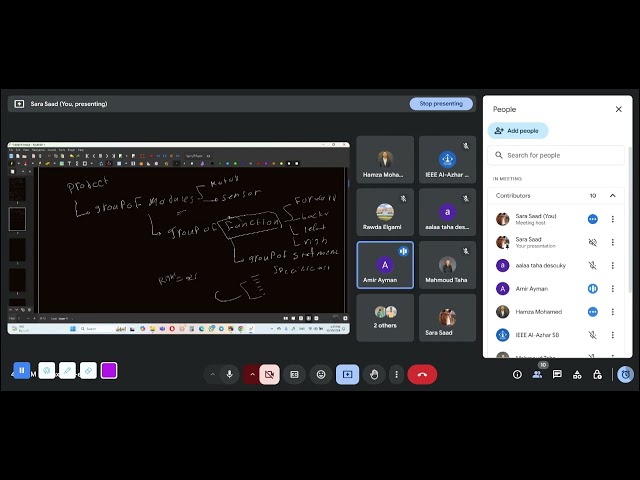640x480 pixels.
Task: Click the Contributors heading text
Action: pyautogui.click(x=513, y=196)
